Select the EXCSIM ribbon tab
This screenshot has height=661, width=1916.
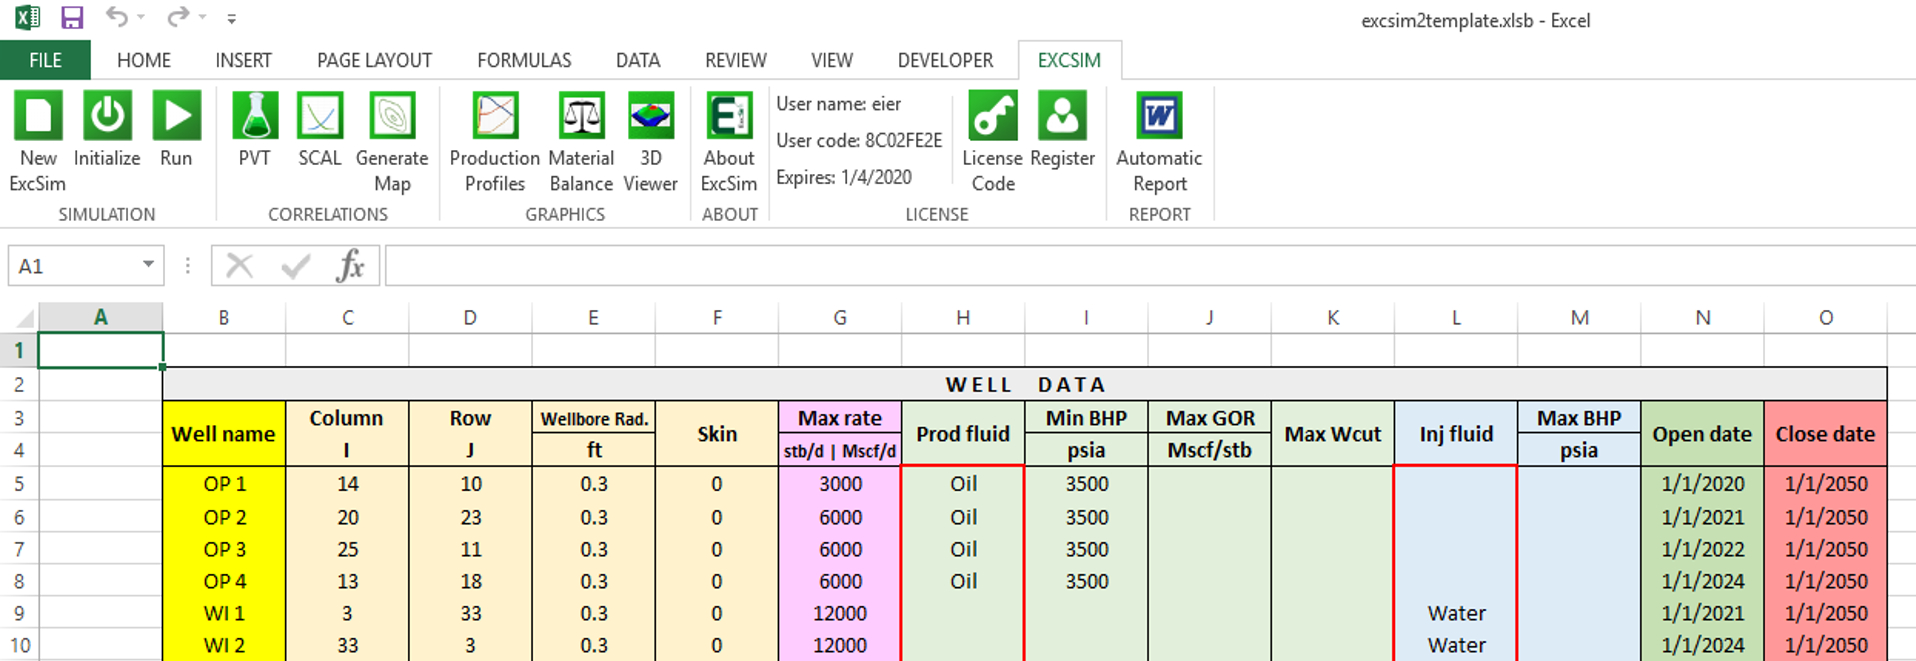click(x=1069, y=60)
